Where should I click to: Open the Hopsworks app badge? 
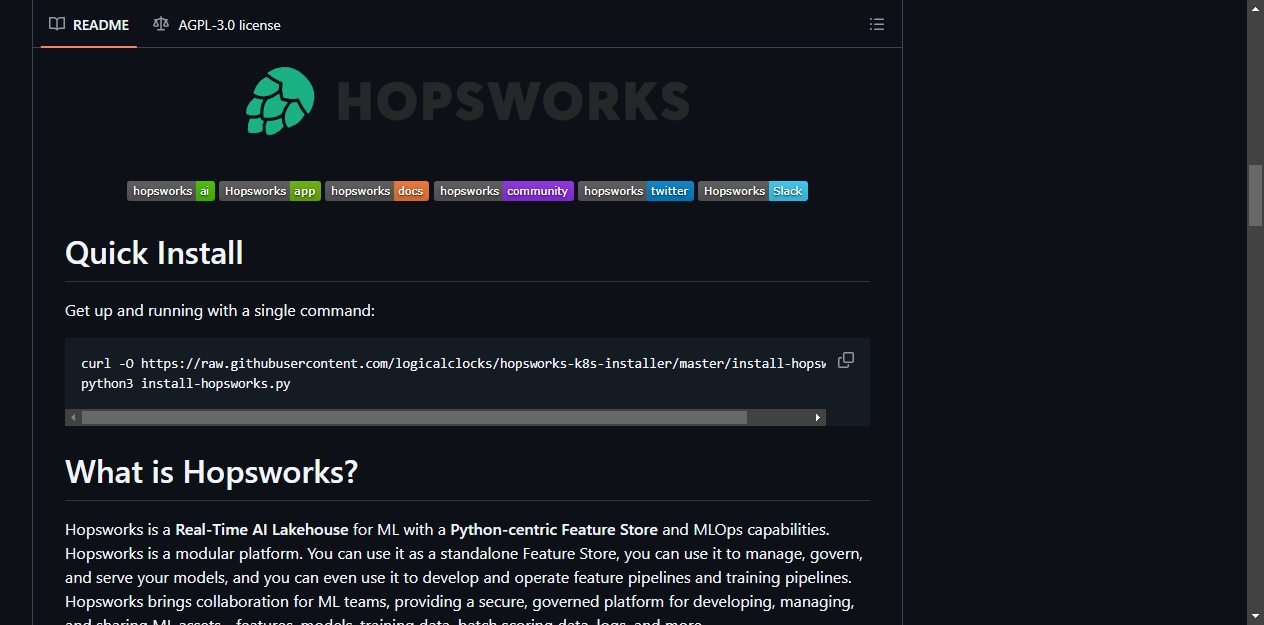tap(270, 191)
